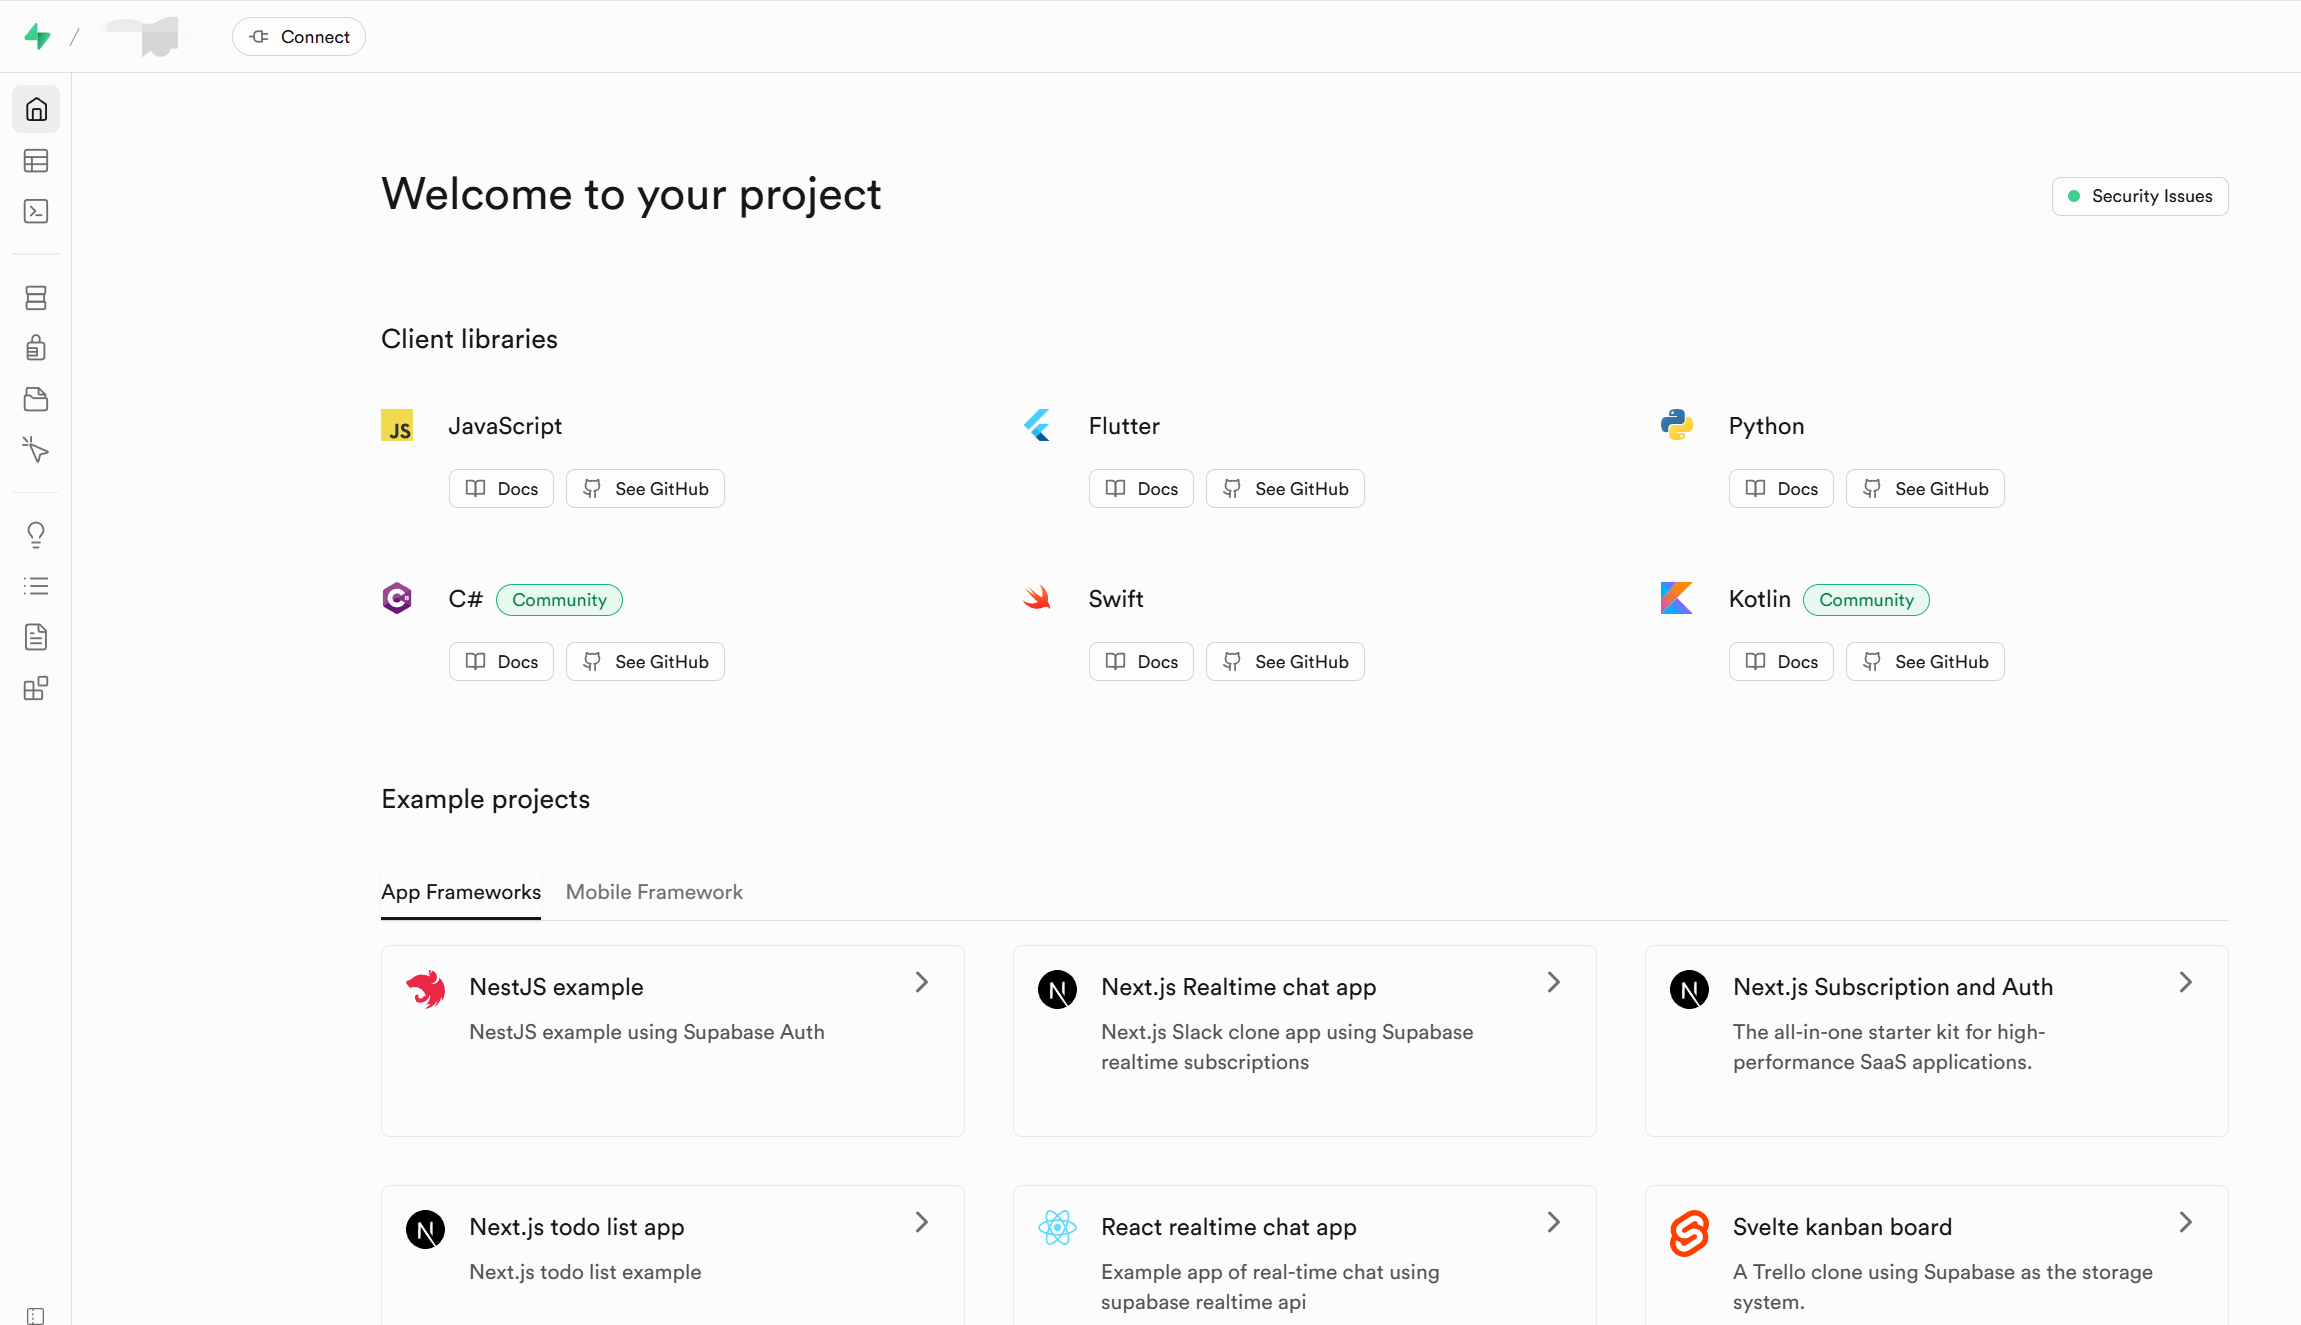Image resolution: width=2301 pixels, height=1325 pixels.
Task: Open the Advisors lightbulb icon
Action: tap(36, 535)
